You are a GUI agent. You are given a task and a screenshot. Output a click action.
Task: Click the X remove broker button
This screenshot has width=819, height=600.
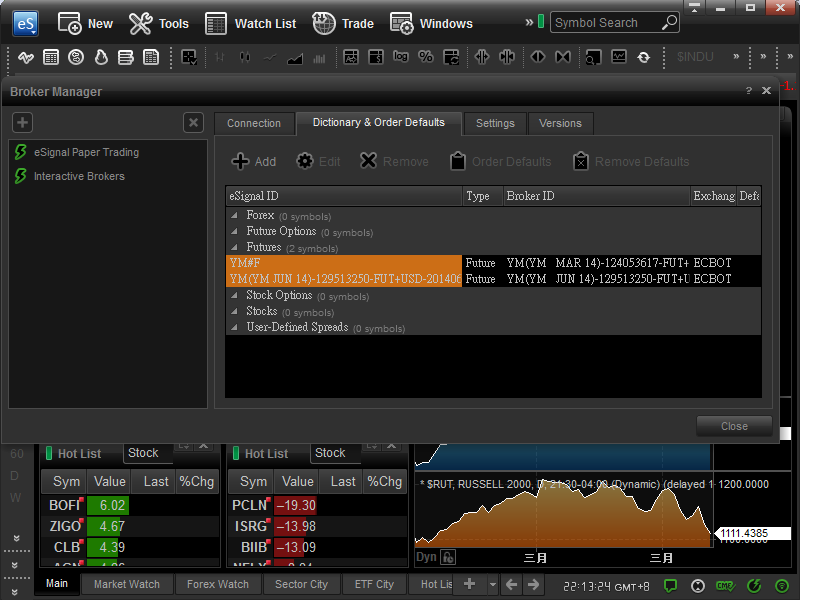tap(193, 123)
